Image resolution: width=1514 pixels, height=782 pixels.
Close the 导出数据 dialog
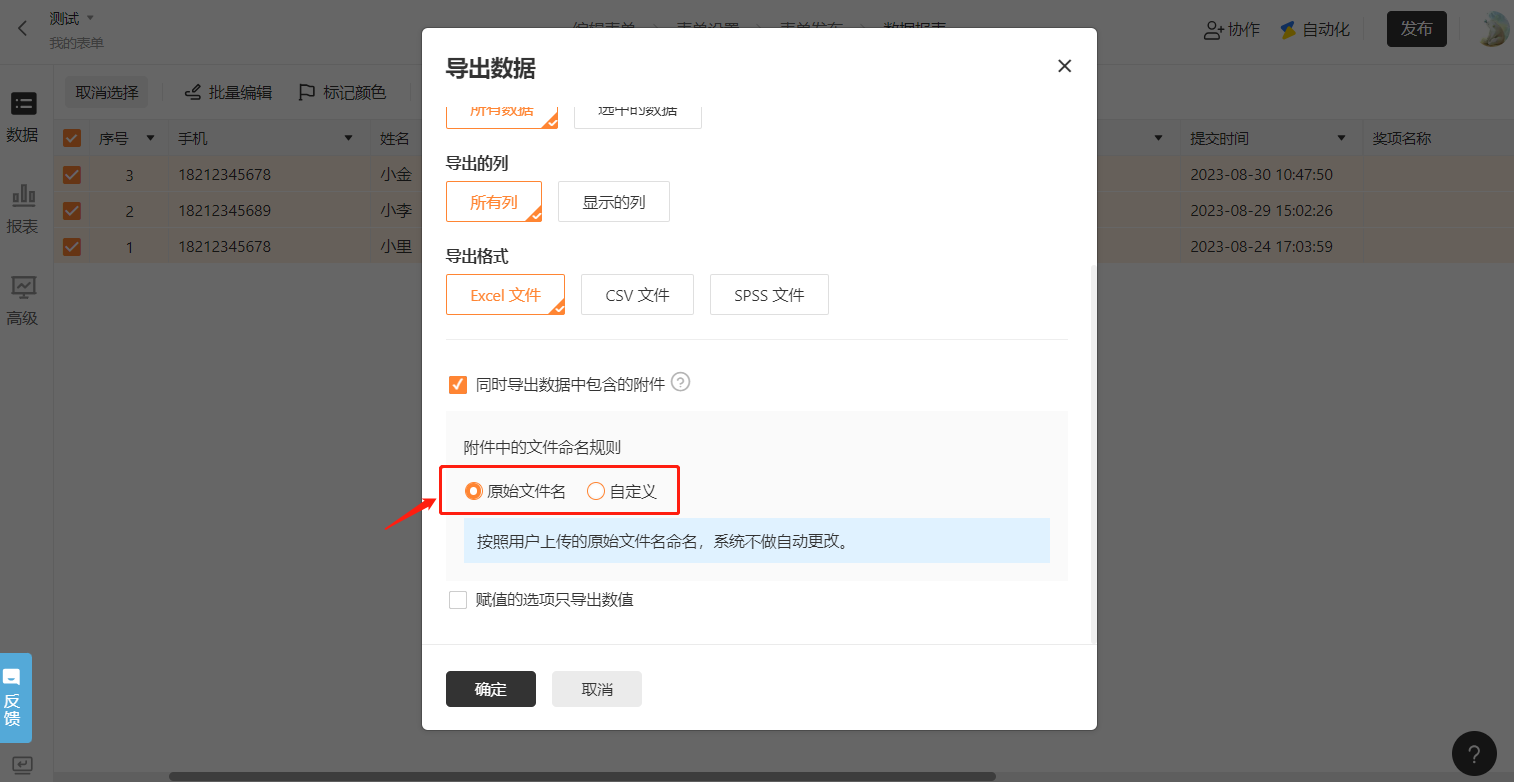pyautogui.click(x=1064, y=66)
